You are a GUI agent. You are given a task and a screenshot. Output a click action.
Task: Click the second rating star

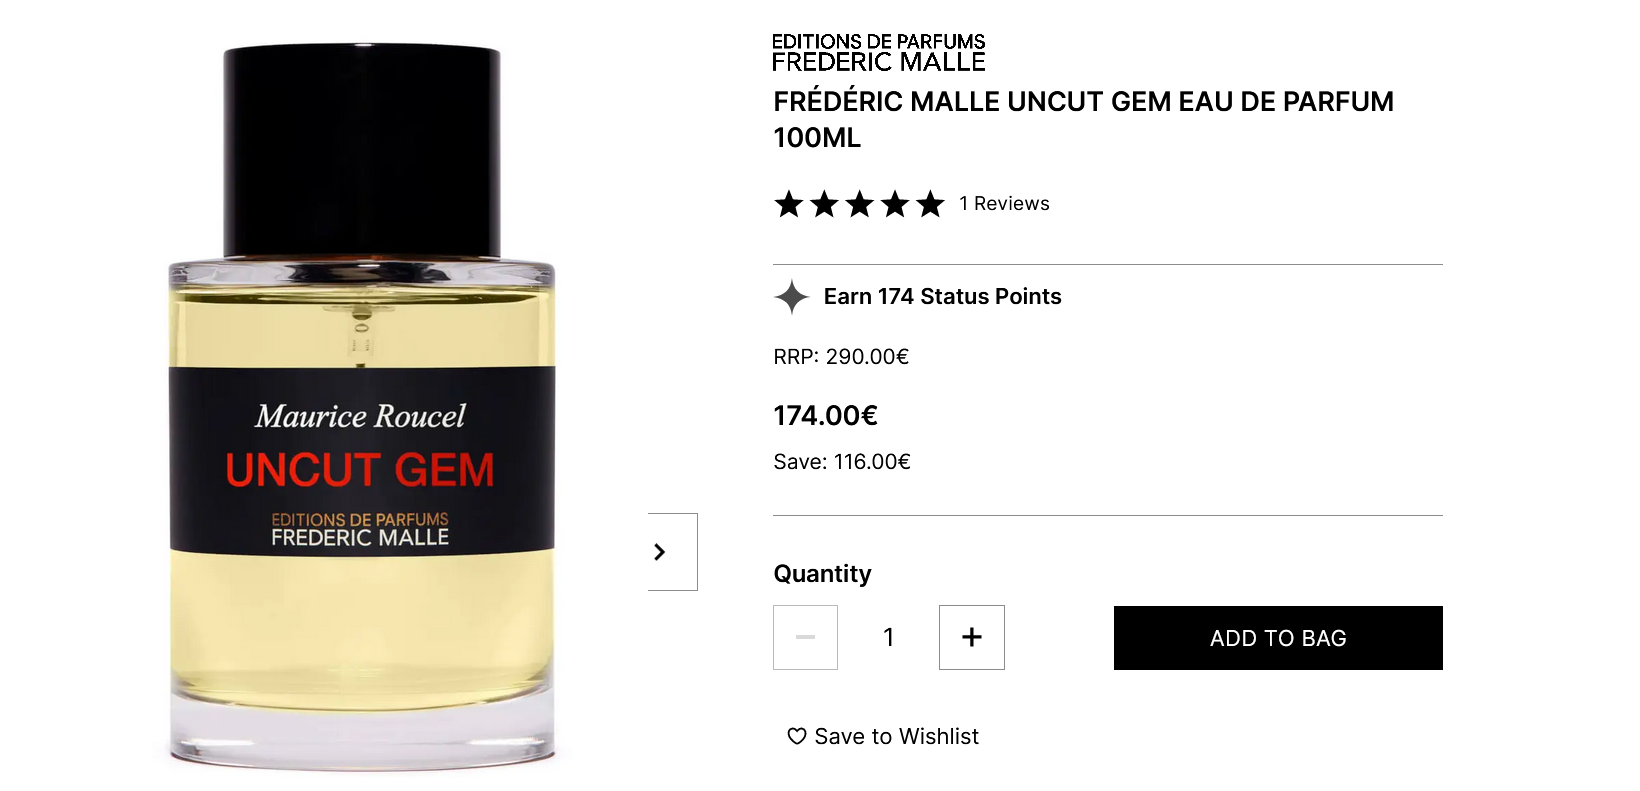click(x=824, y=204)
